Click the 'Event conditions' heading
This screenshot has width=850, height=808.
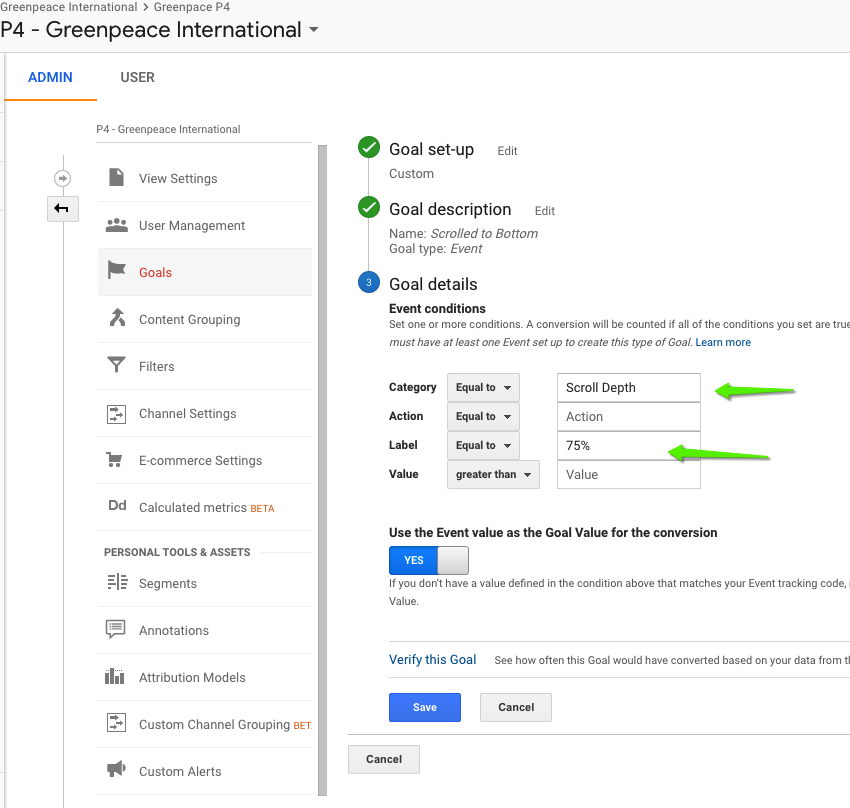(x=437, y=308)
